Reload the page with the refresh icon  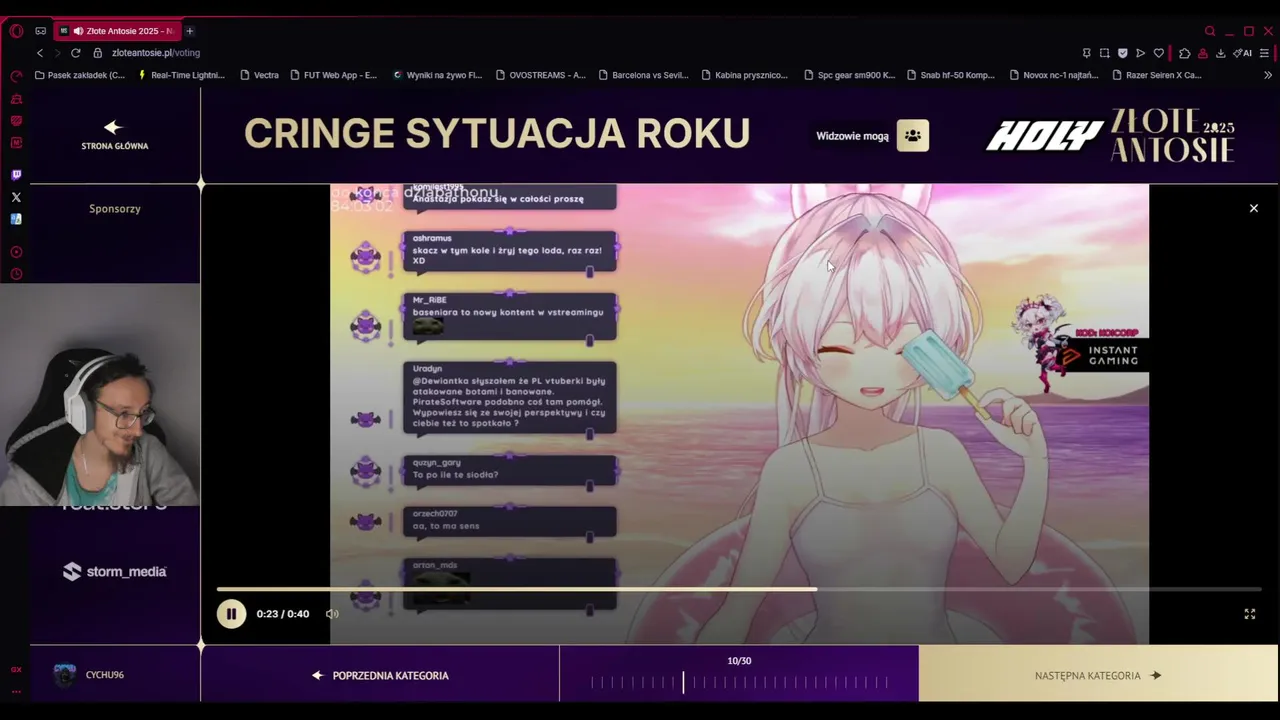pyautogui.click(x=75, y=53)
